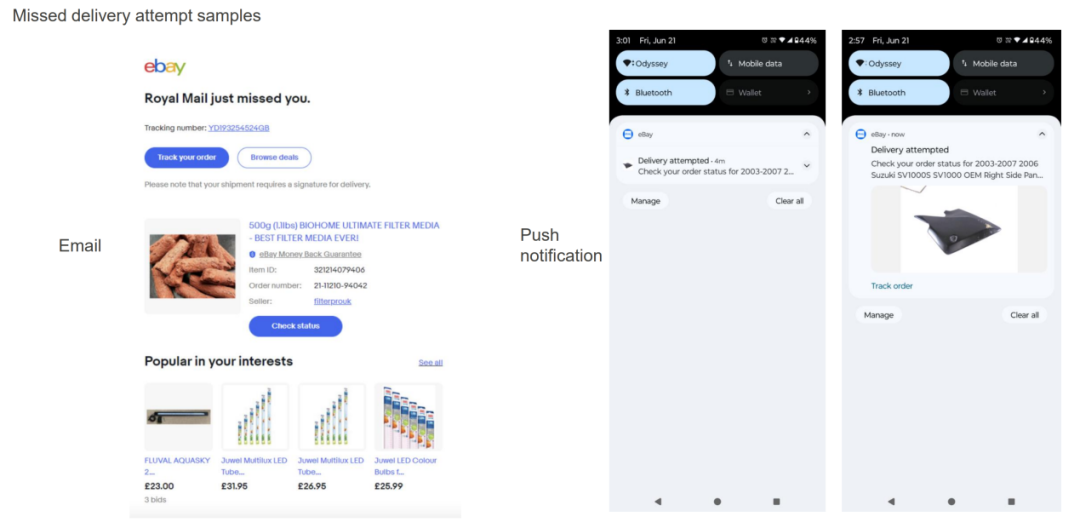Screen dimensions: 1080x528
Task: Click the Track your order button
Action: (x=187, y=157)
